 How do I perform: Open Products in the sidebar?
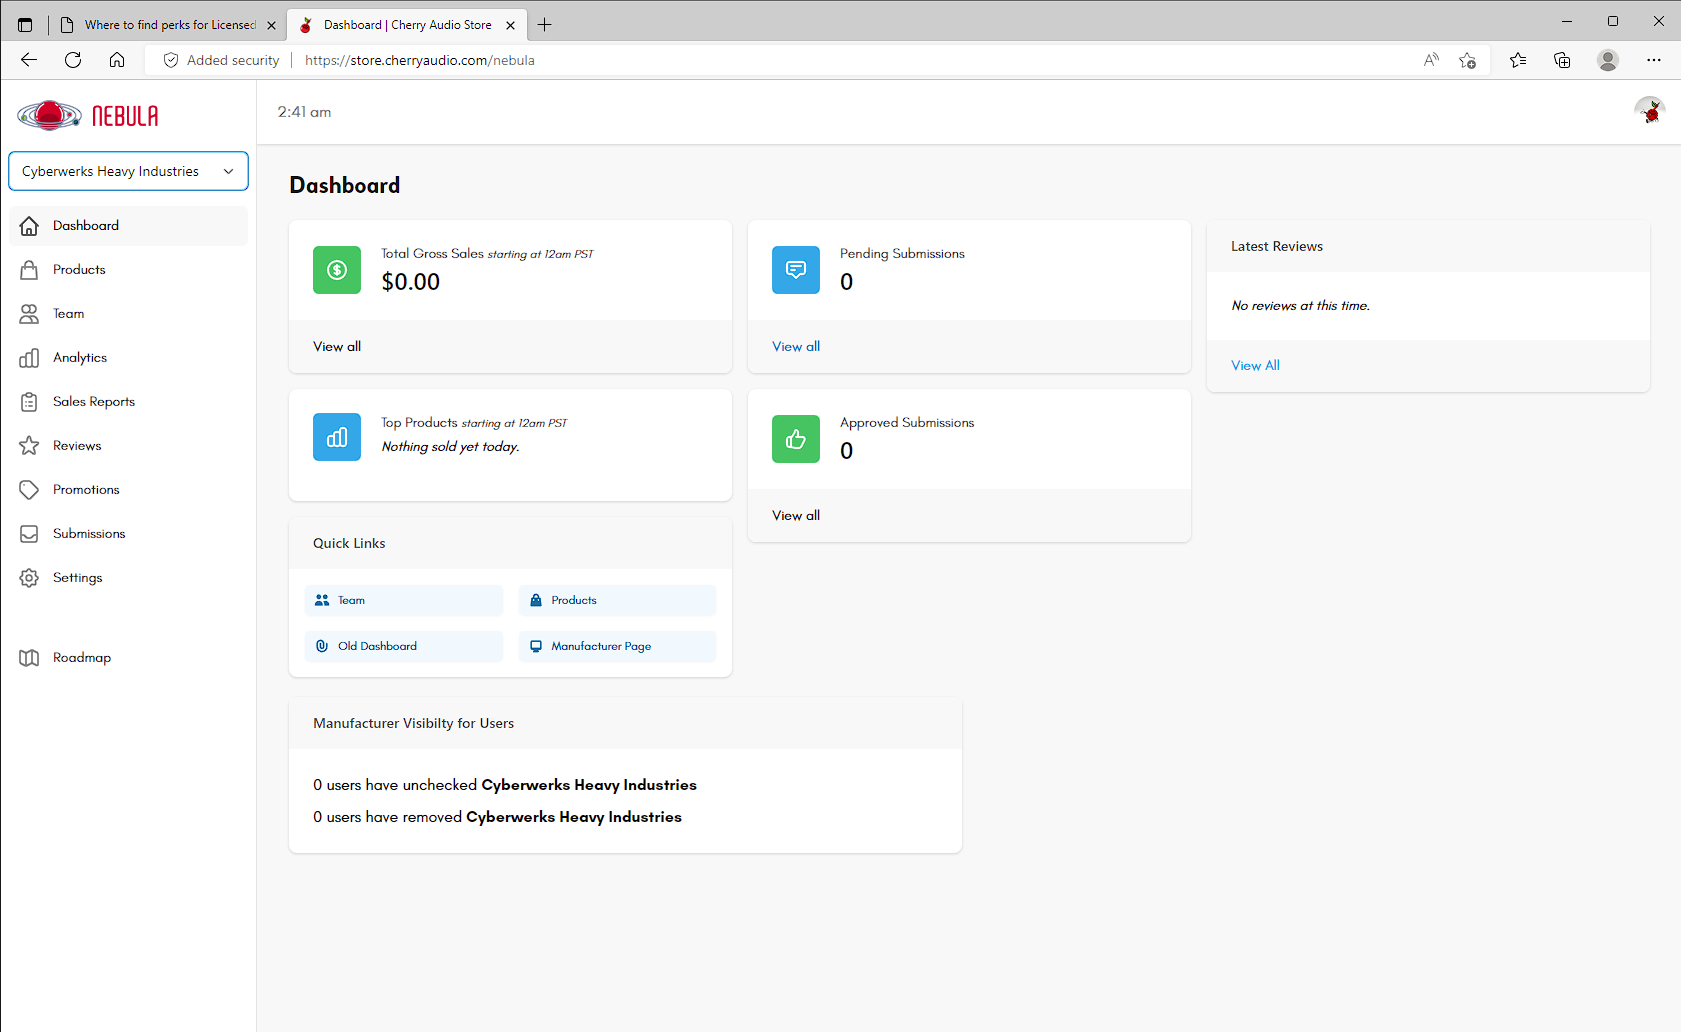click(x=128, y=270)
